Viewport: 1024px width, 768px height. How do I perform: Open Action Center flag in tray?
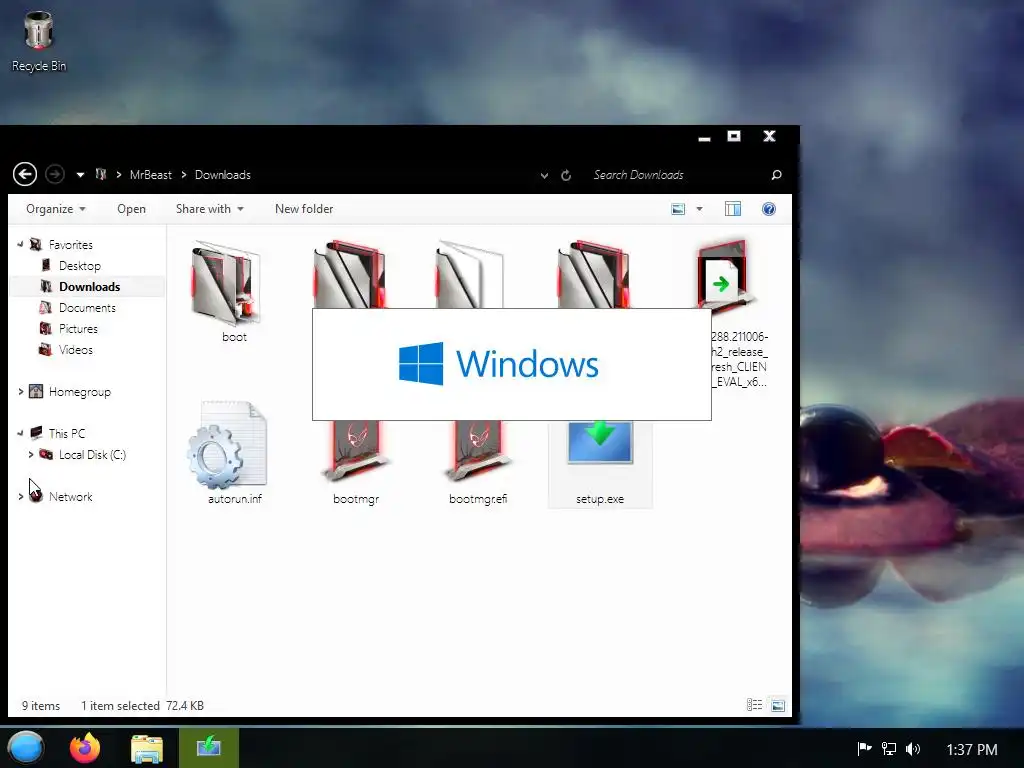864,748
